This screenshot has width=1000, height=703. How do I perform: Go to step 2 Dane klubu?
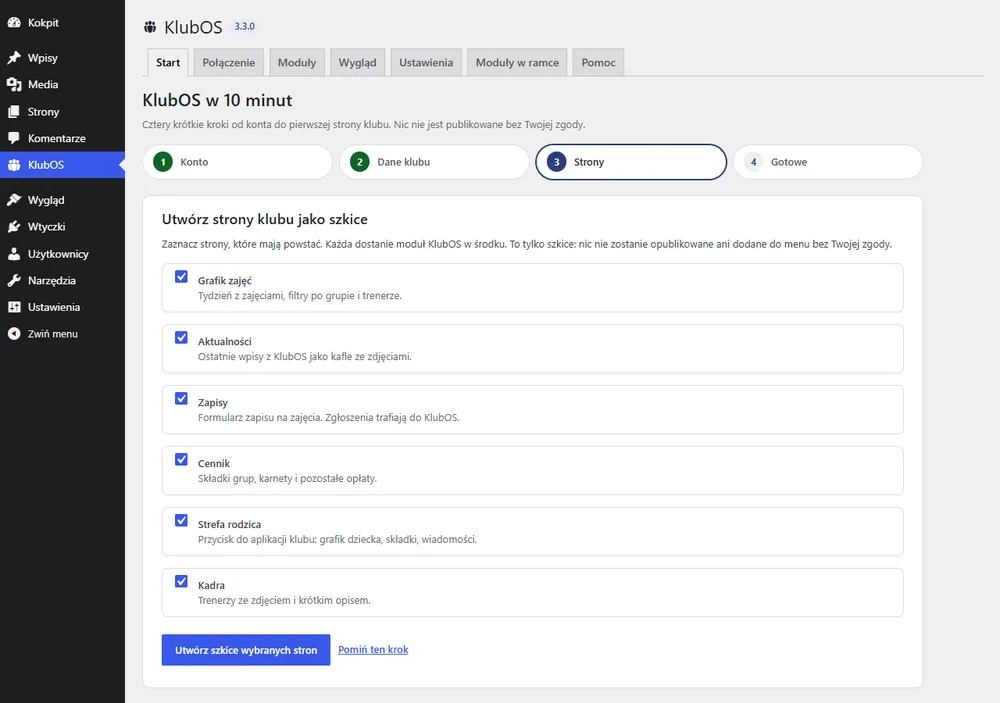tap(434, 162)
